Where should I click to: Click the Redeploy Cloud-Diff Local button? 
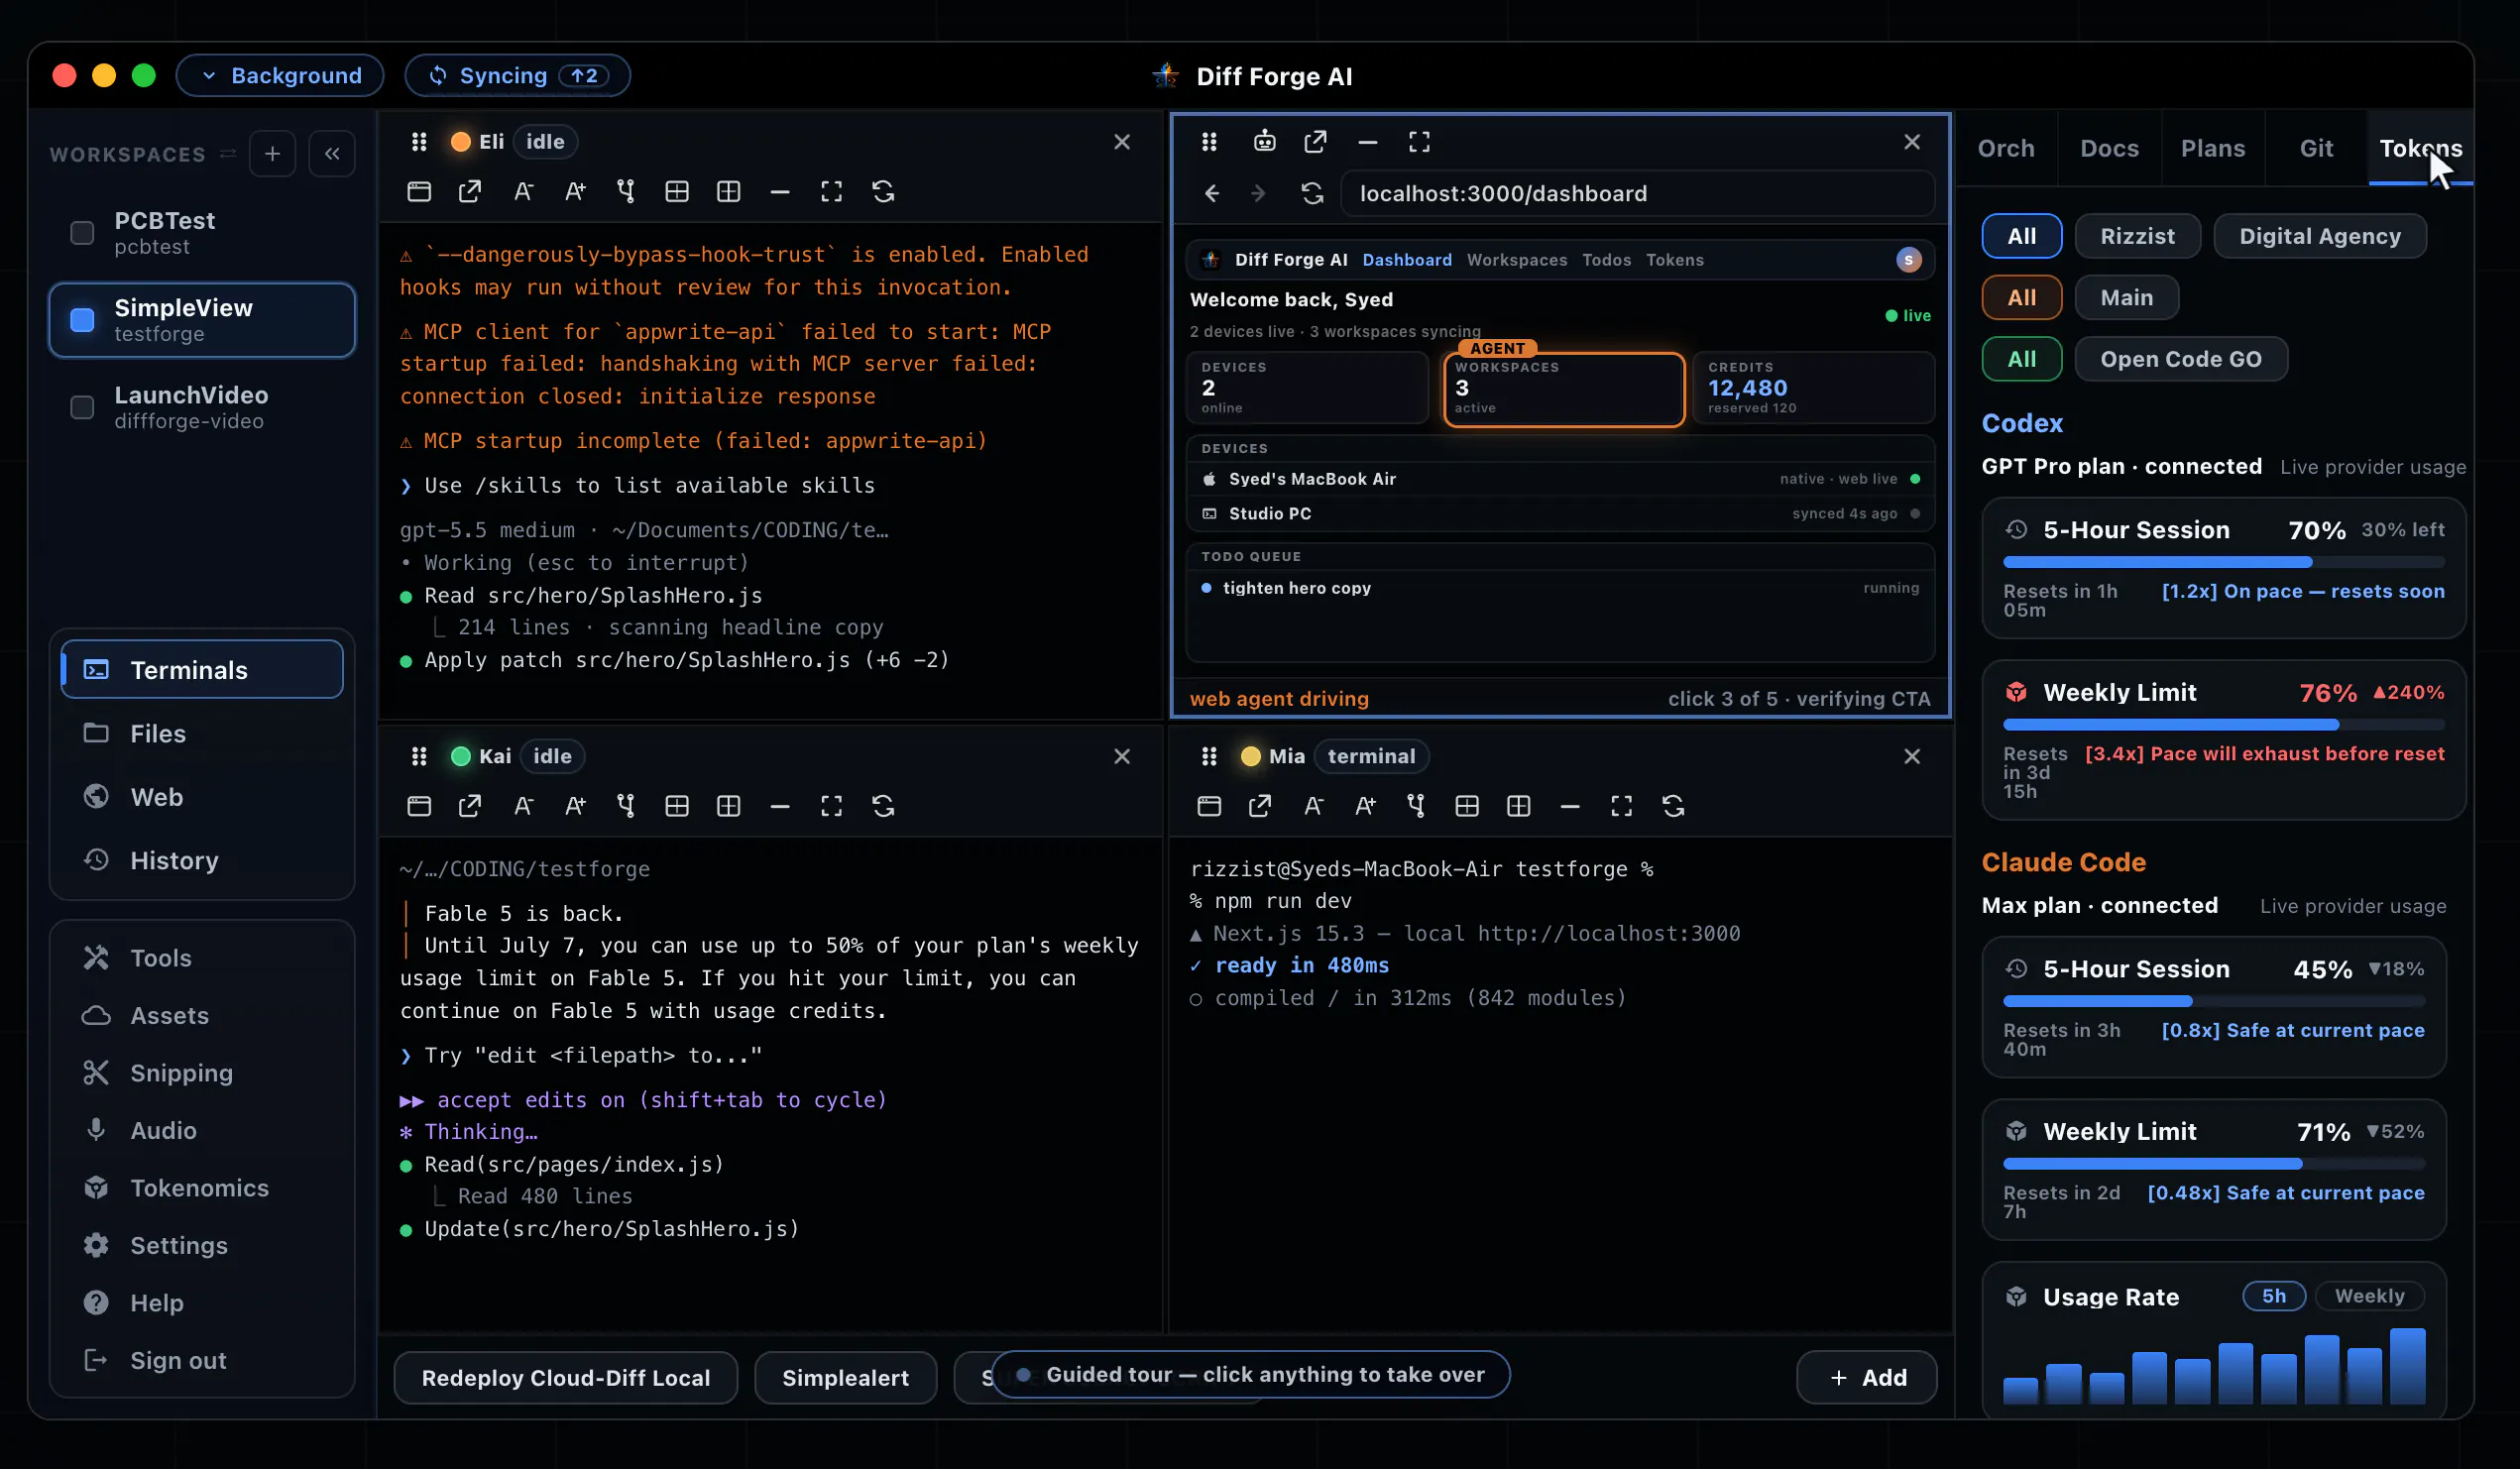pos(566,1377)
